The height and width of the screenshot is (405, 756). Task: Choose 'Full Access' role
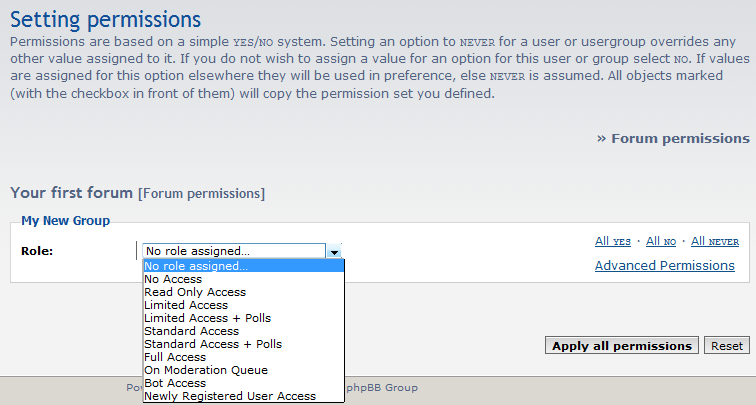tap(175, 357)
